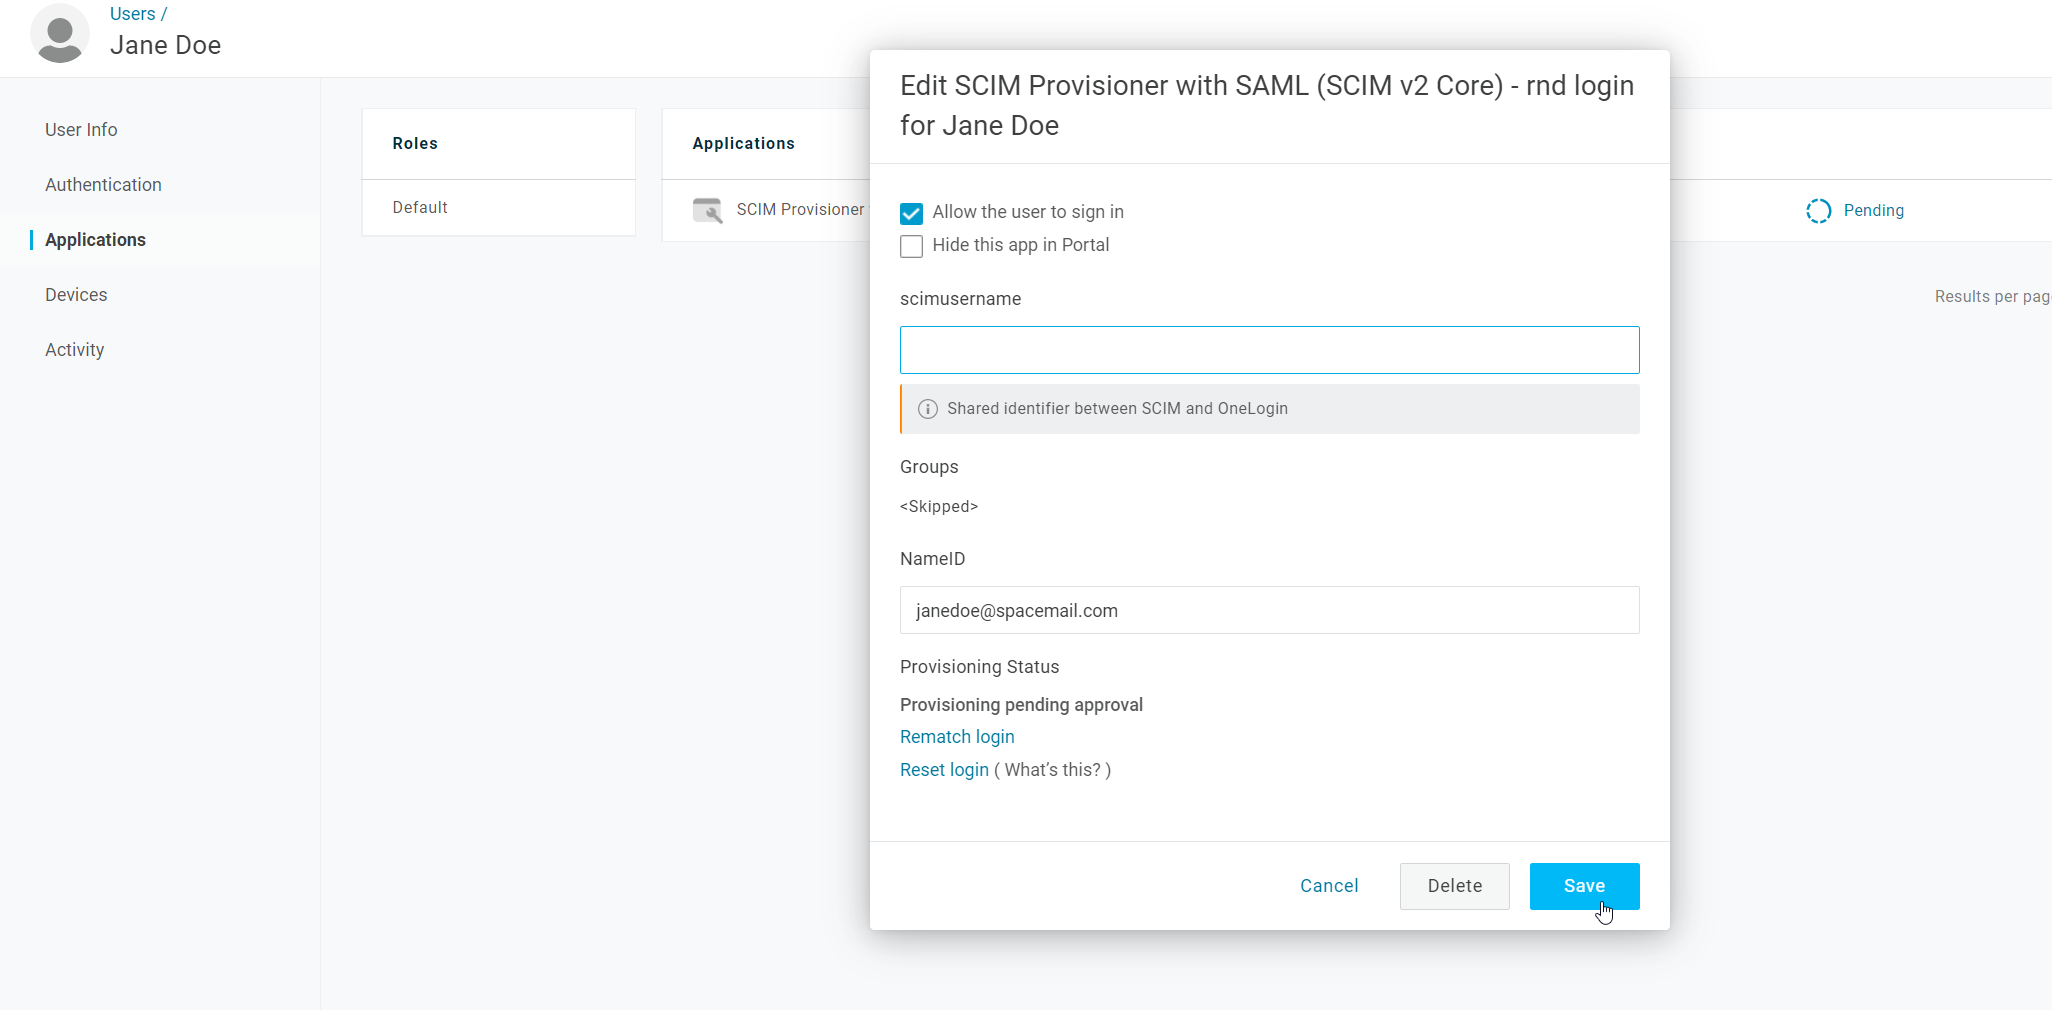Open the Authentication sidebar section
This screenshot has width=2052, height=1010.
[103, 185]
